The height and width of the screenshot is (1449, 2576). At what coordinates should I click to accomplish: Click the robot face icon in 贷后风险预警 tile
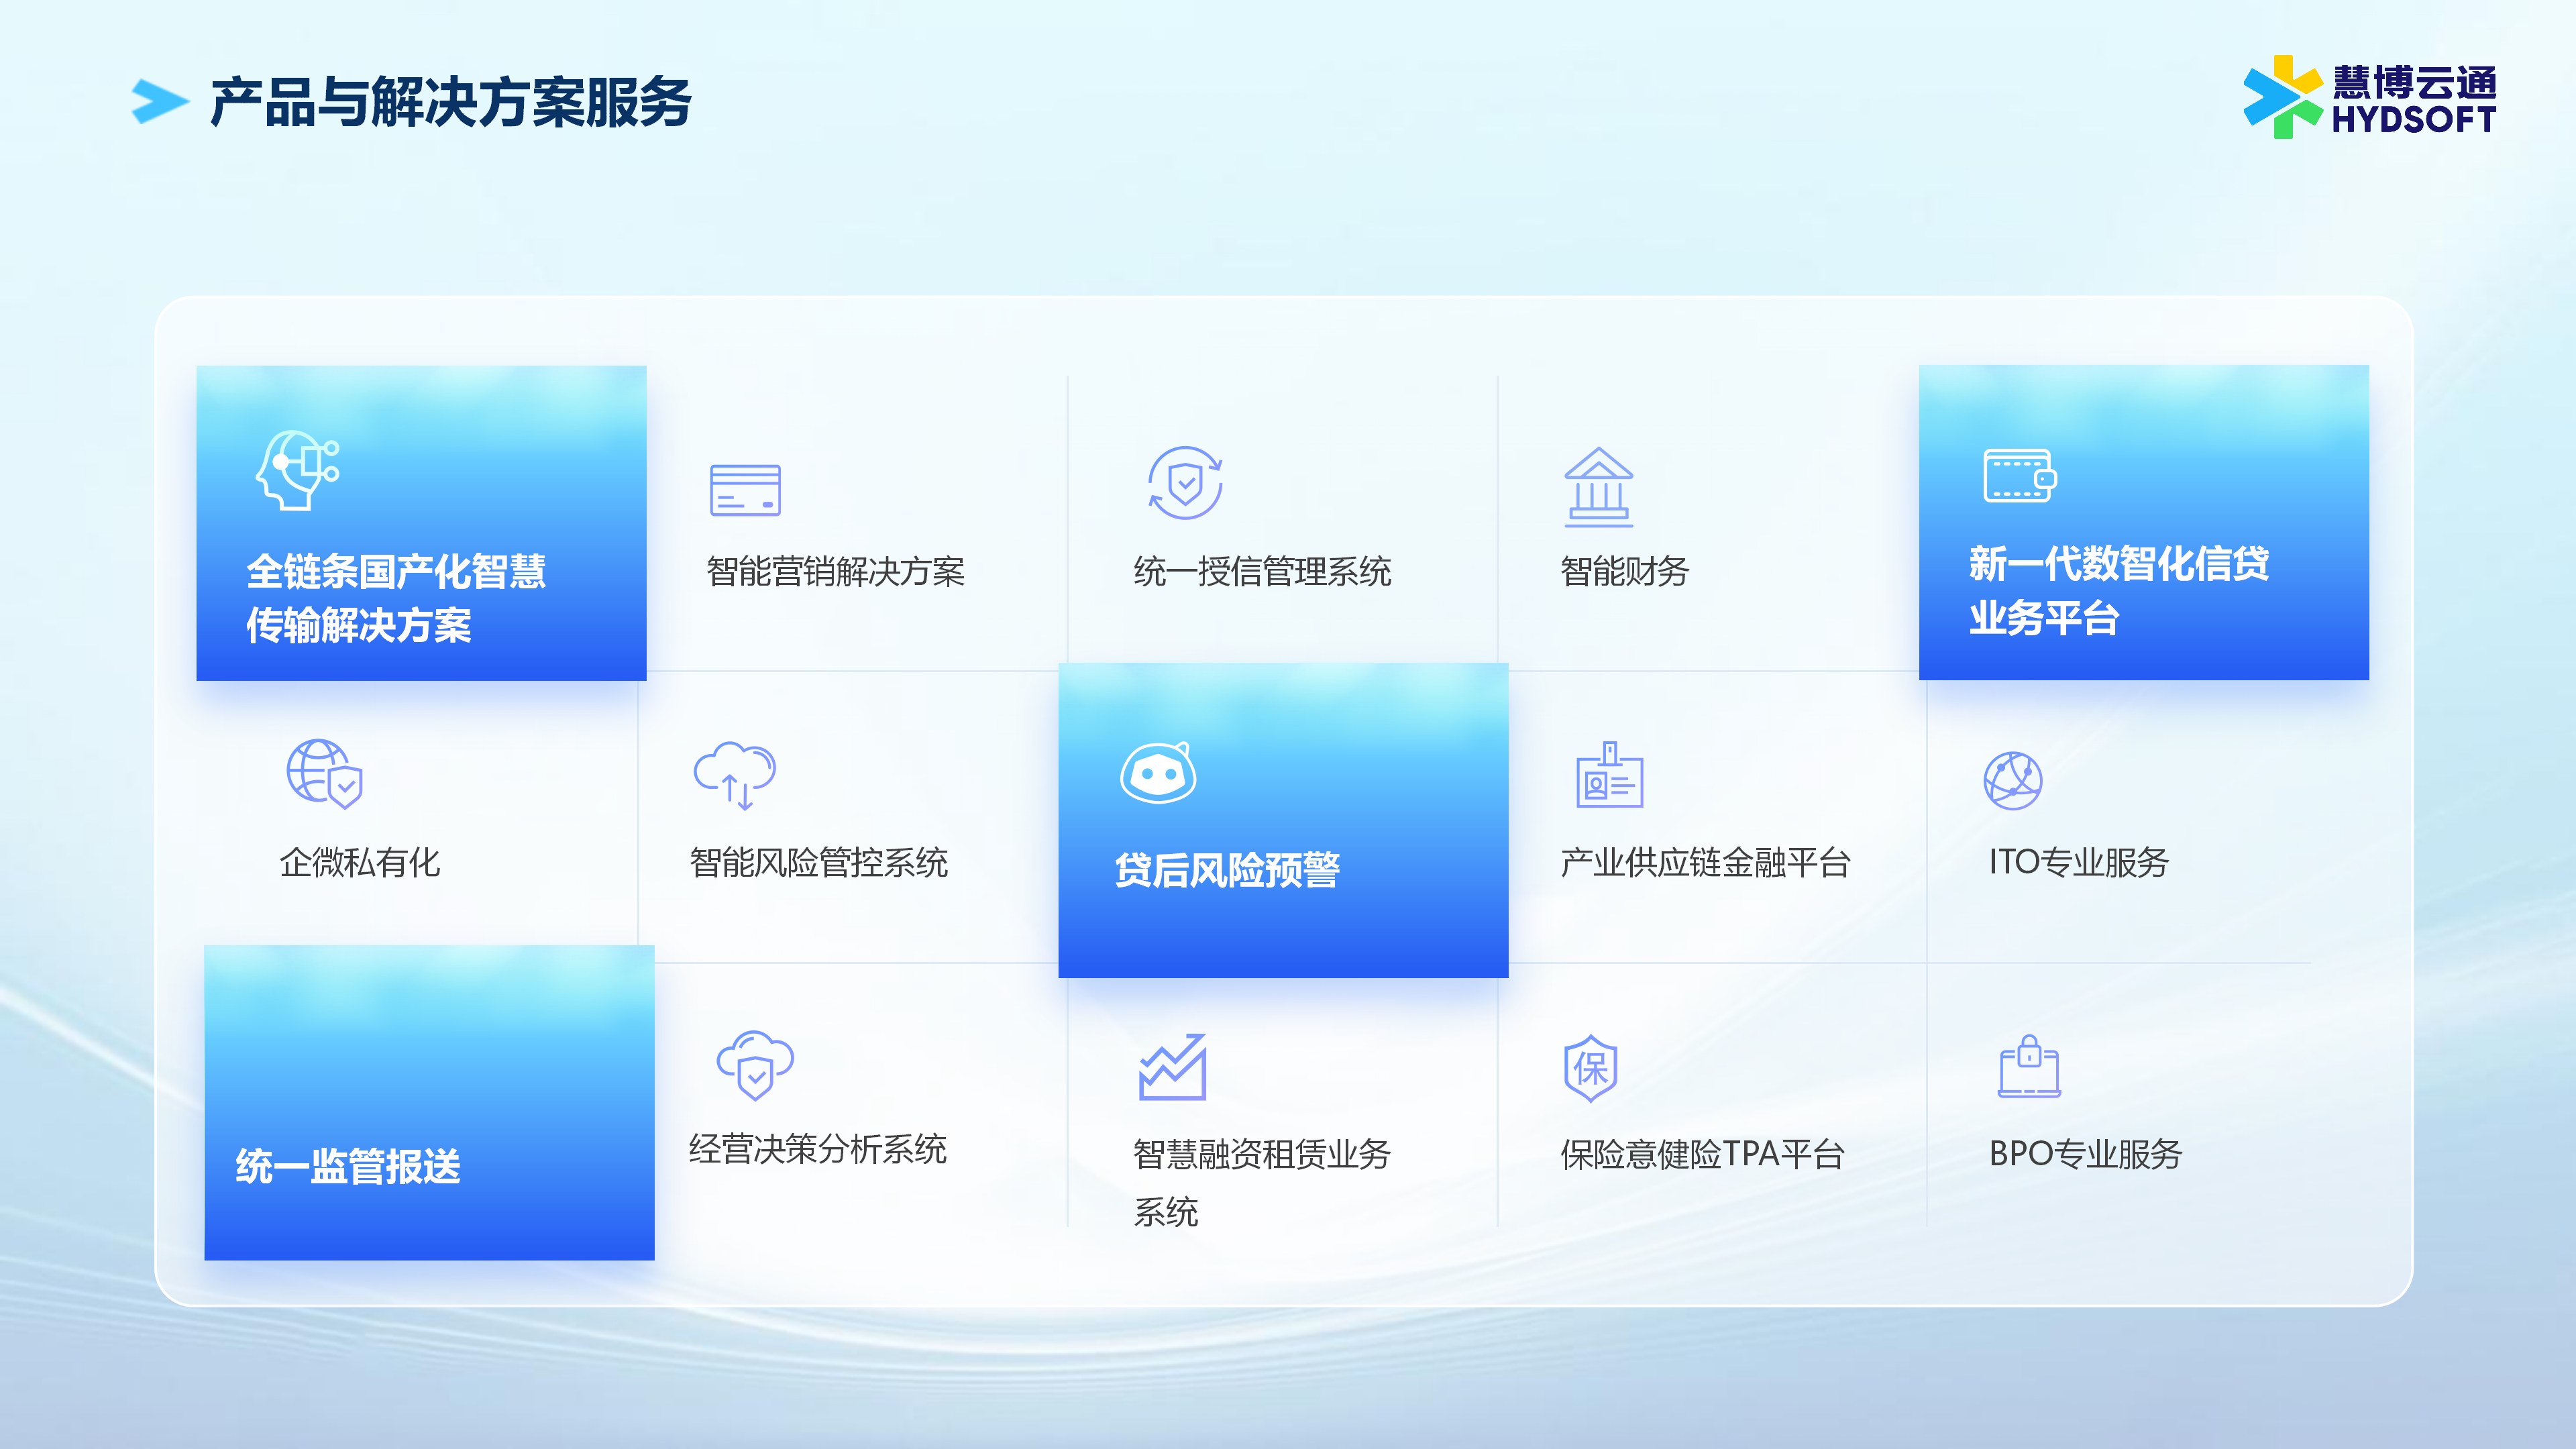click(1158, 773)
